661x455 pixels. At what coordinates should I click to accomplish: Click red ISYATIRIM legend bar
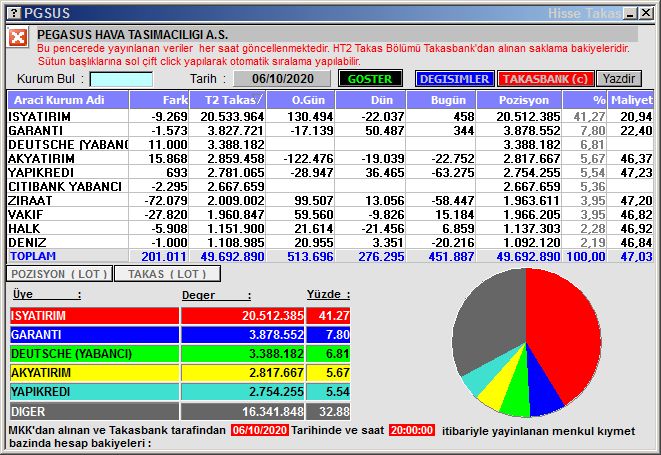[x=94, y=315]
